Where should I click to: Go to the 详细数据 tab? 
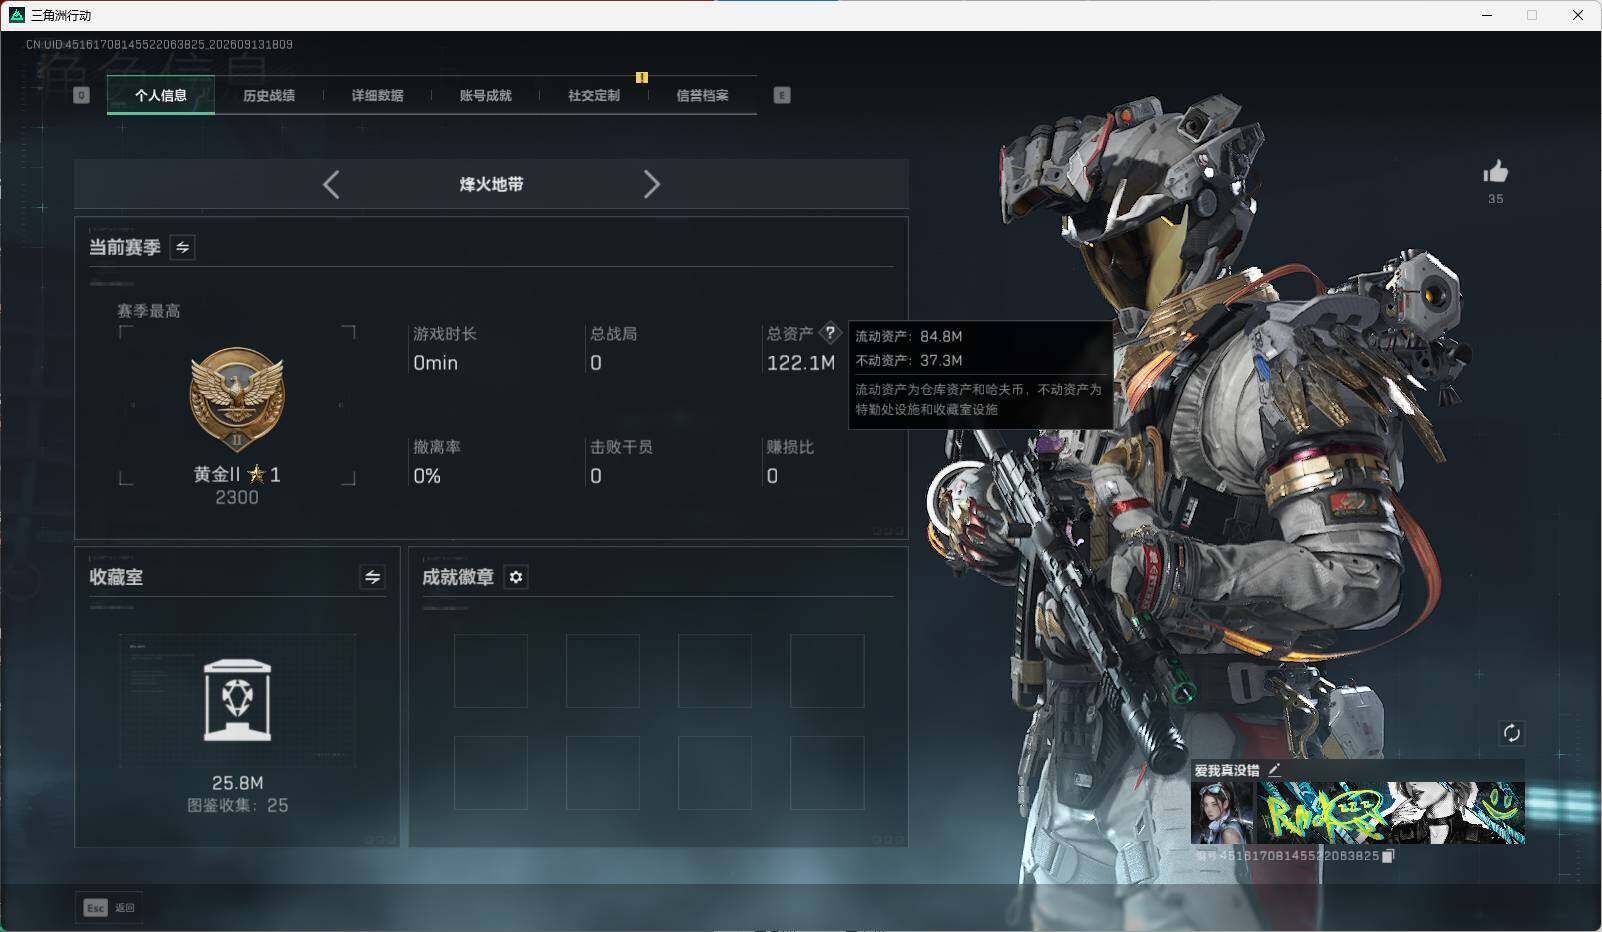point(377,95)
